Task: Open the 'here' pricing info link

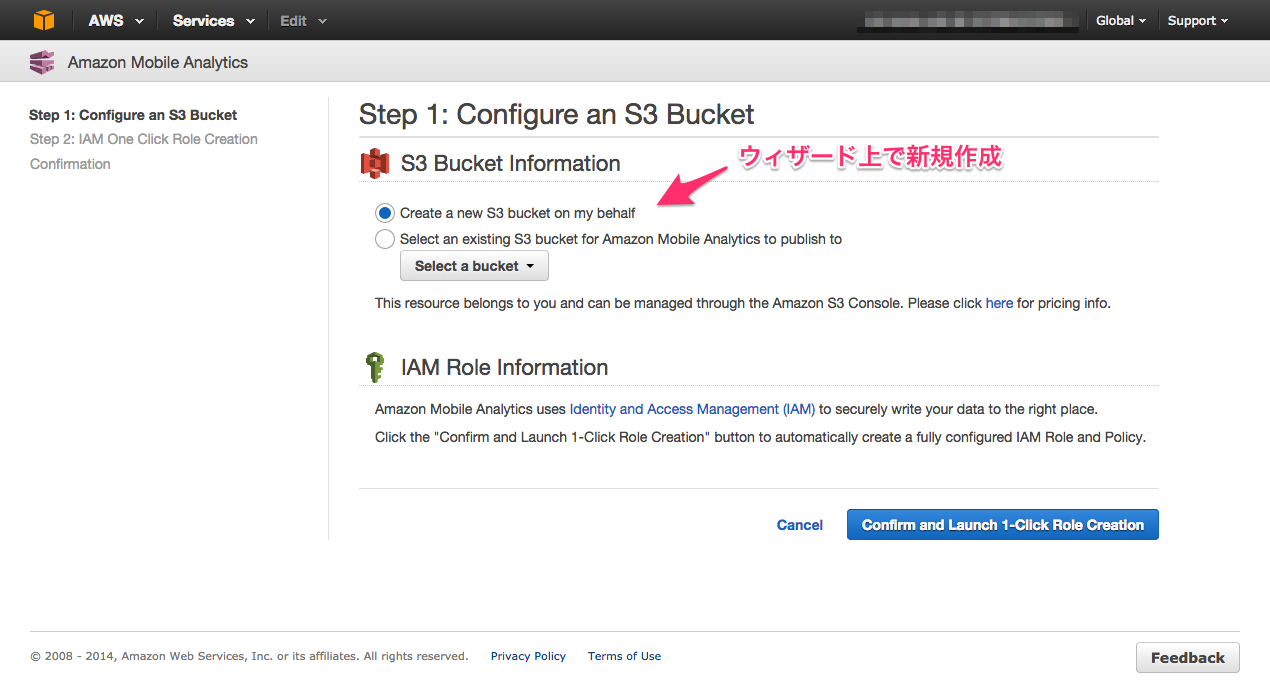Action: (999, 303)
